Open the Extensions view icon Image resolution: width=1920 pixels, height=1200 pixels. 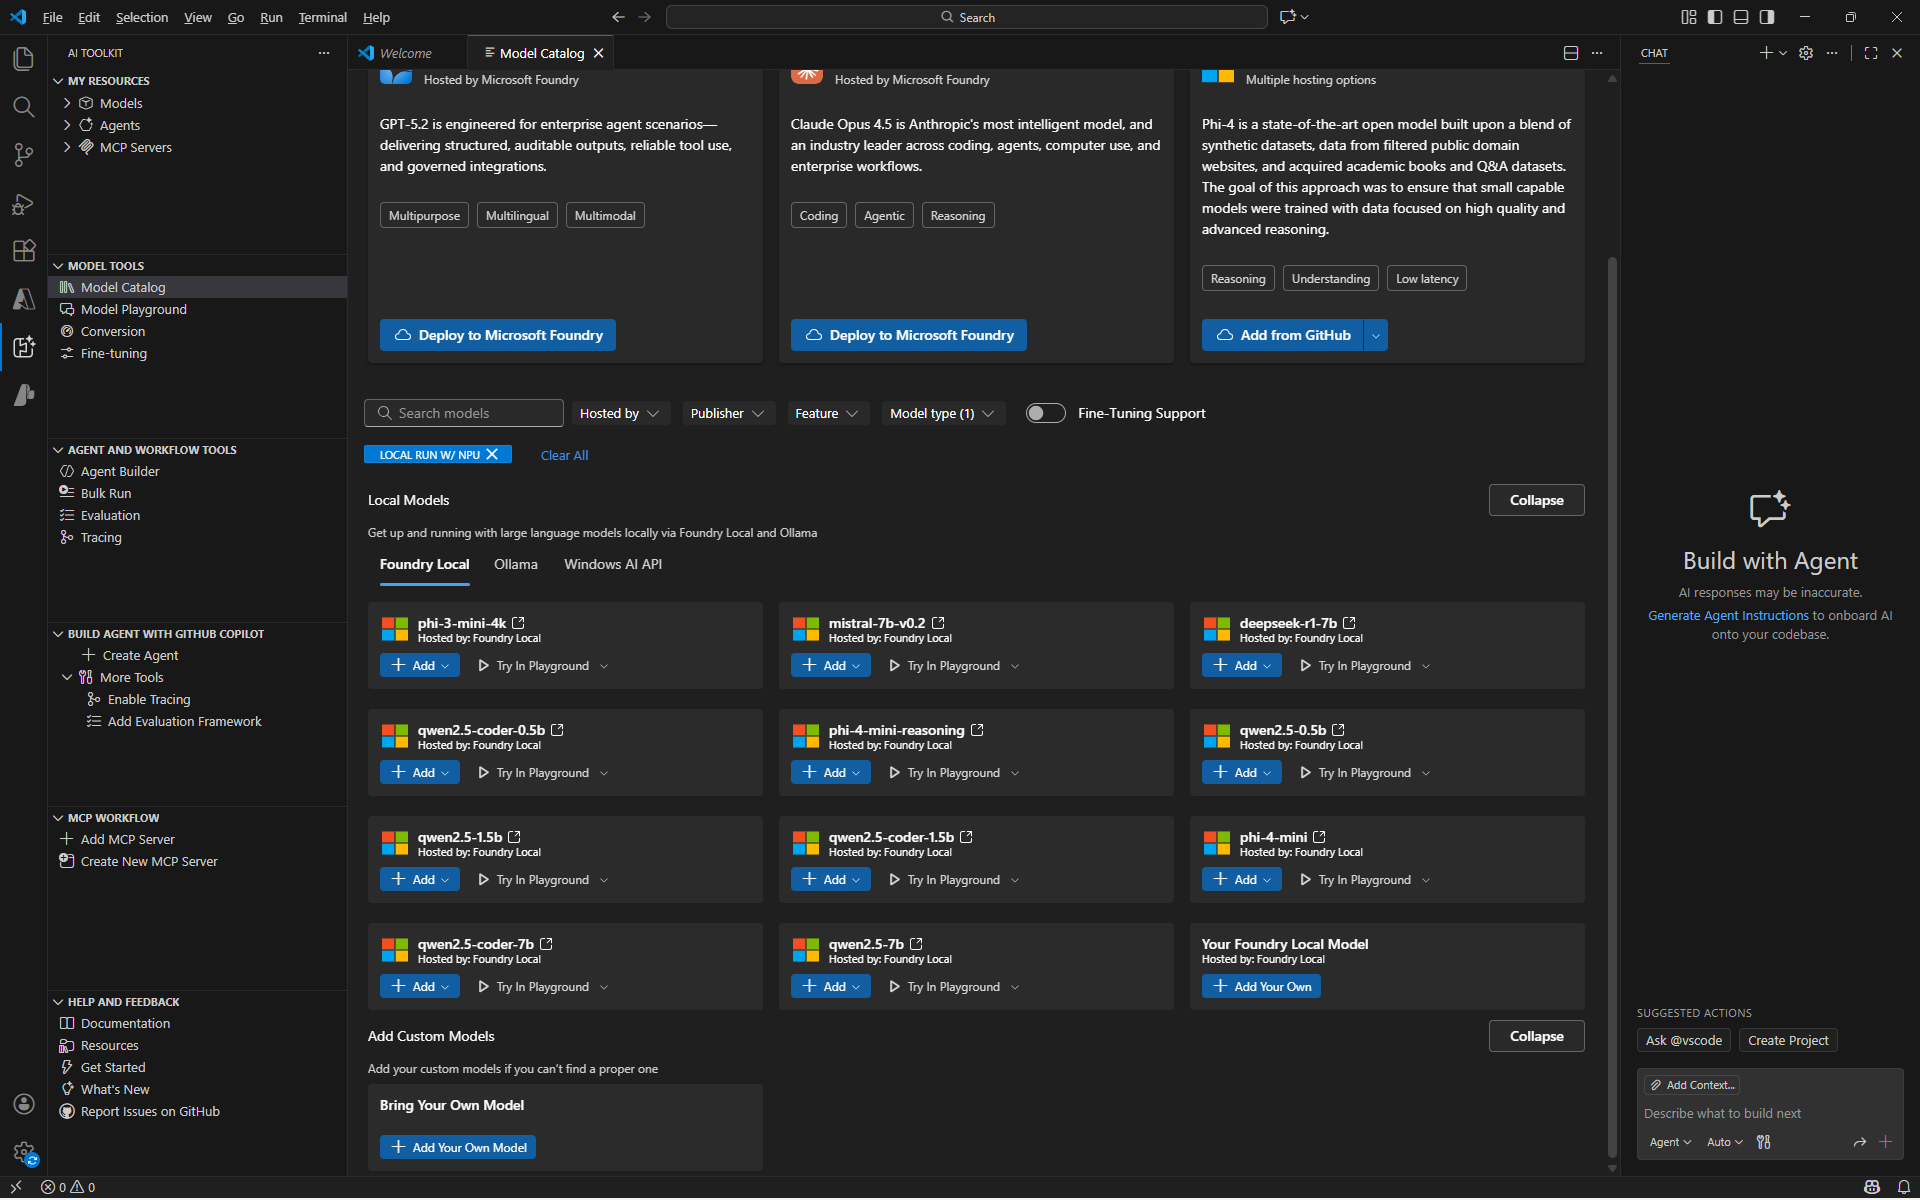tap(23, 251)
